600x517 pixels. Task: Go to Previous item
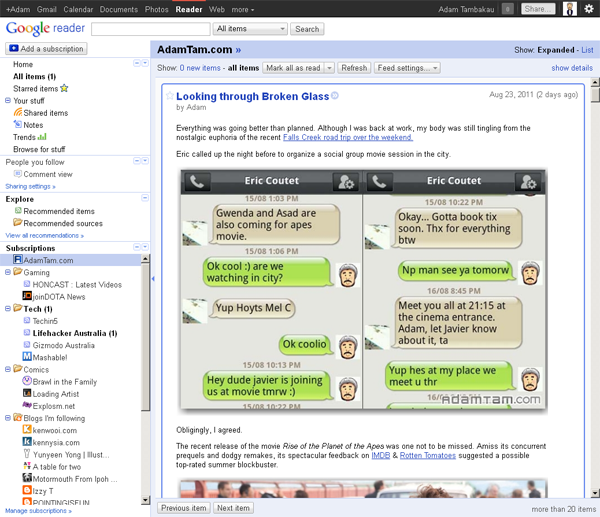click(x=184, y=508)
